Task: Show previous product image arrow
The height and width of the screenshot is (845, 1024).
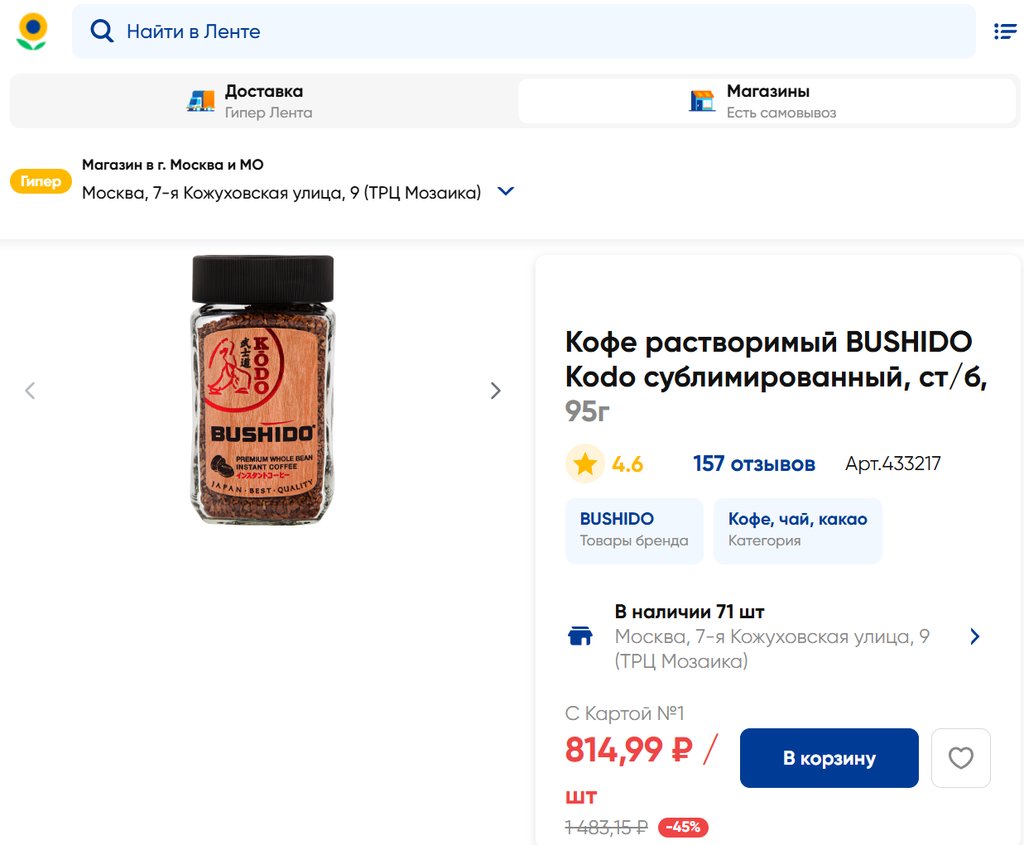Action: click(x=30, y=391)
